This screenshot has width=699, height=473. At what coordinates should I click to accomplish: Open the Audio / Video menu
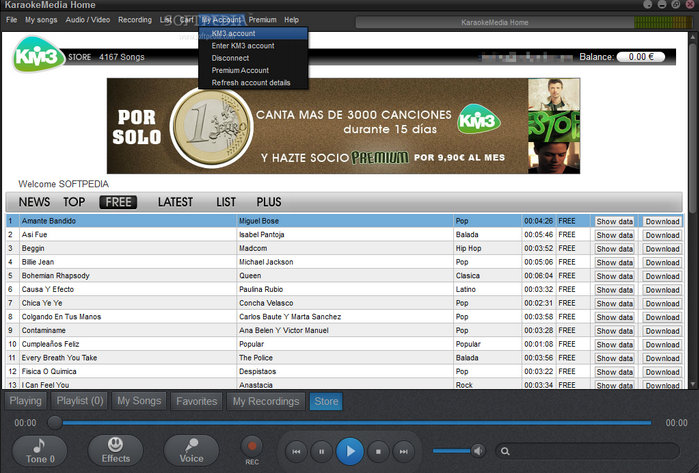tap(88, 20)
